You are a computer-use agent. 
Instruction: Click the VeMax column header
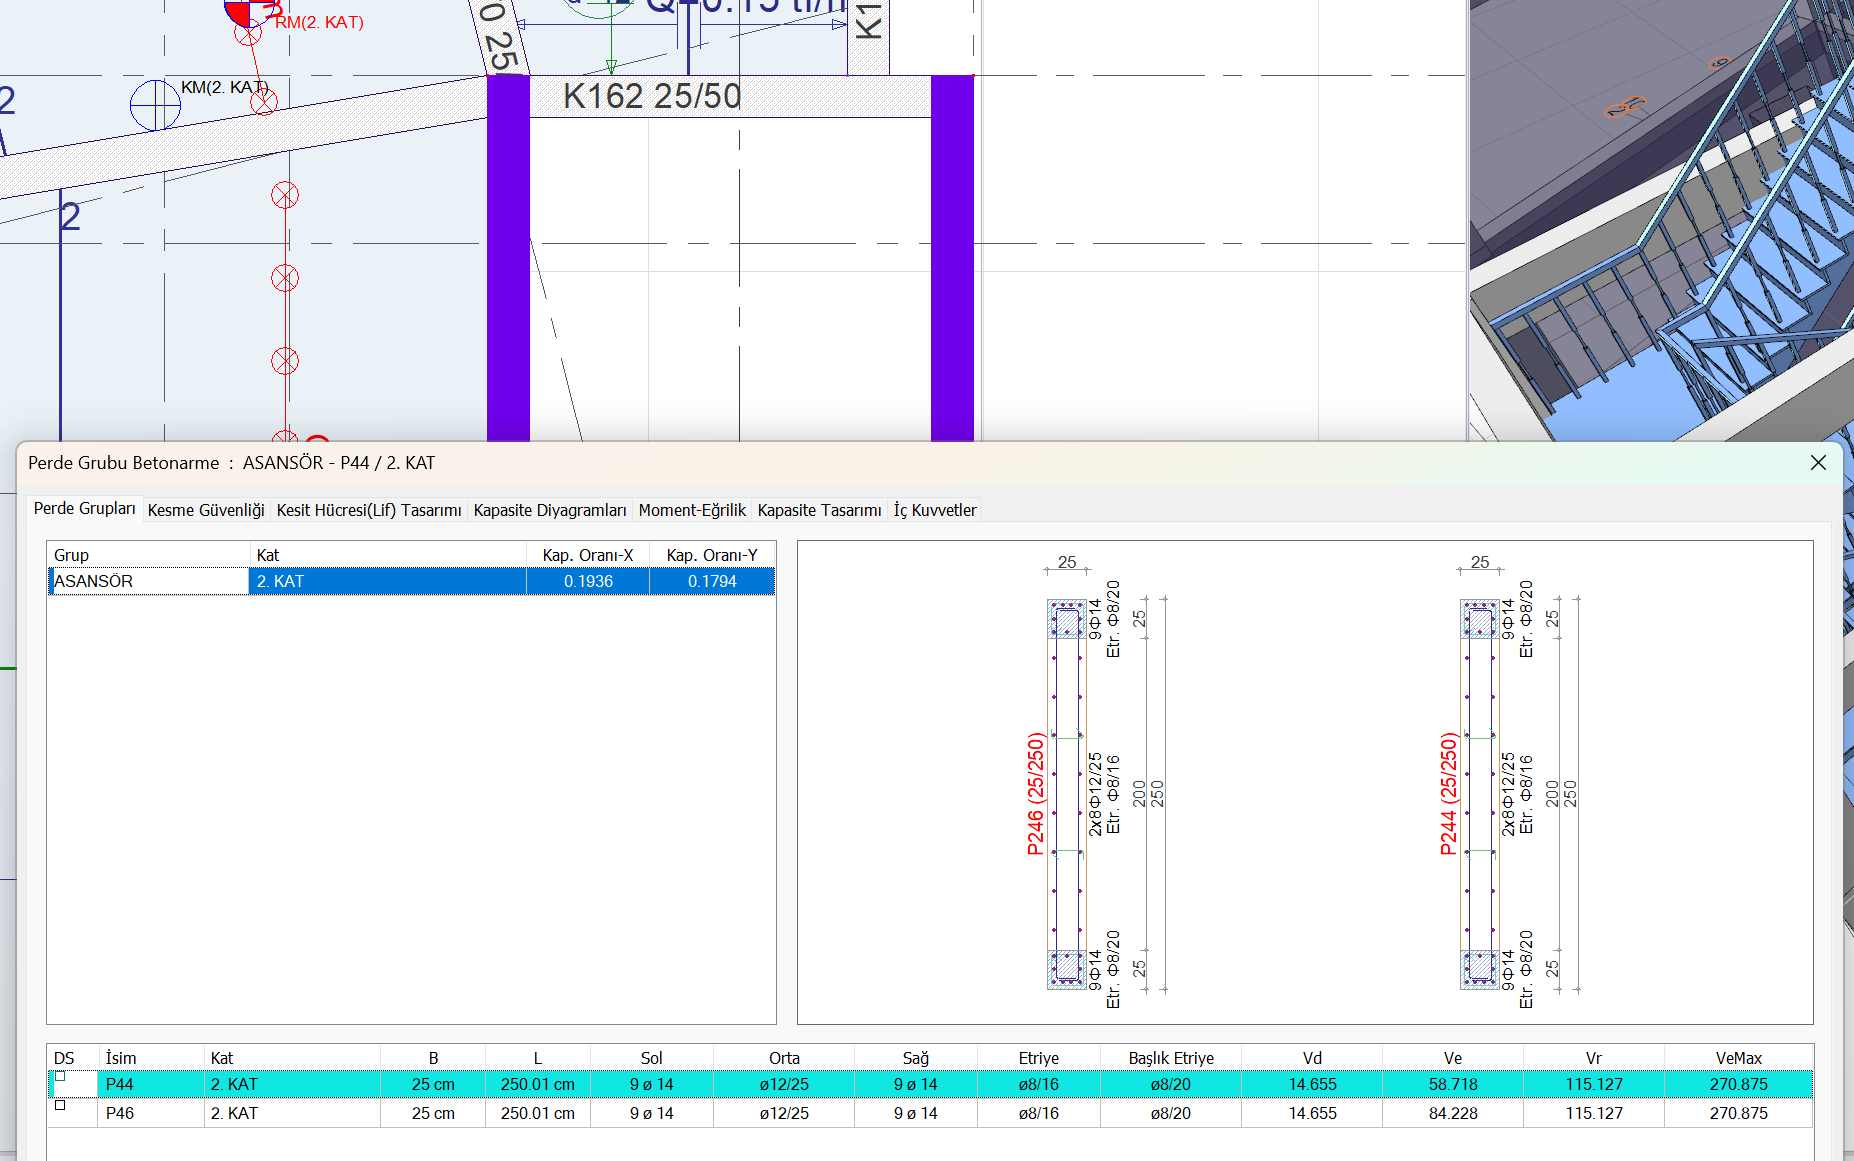pyautogui.click(x=1738, y=1058)
